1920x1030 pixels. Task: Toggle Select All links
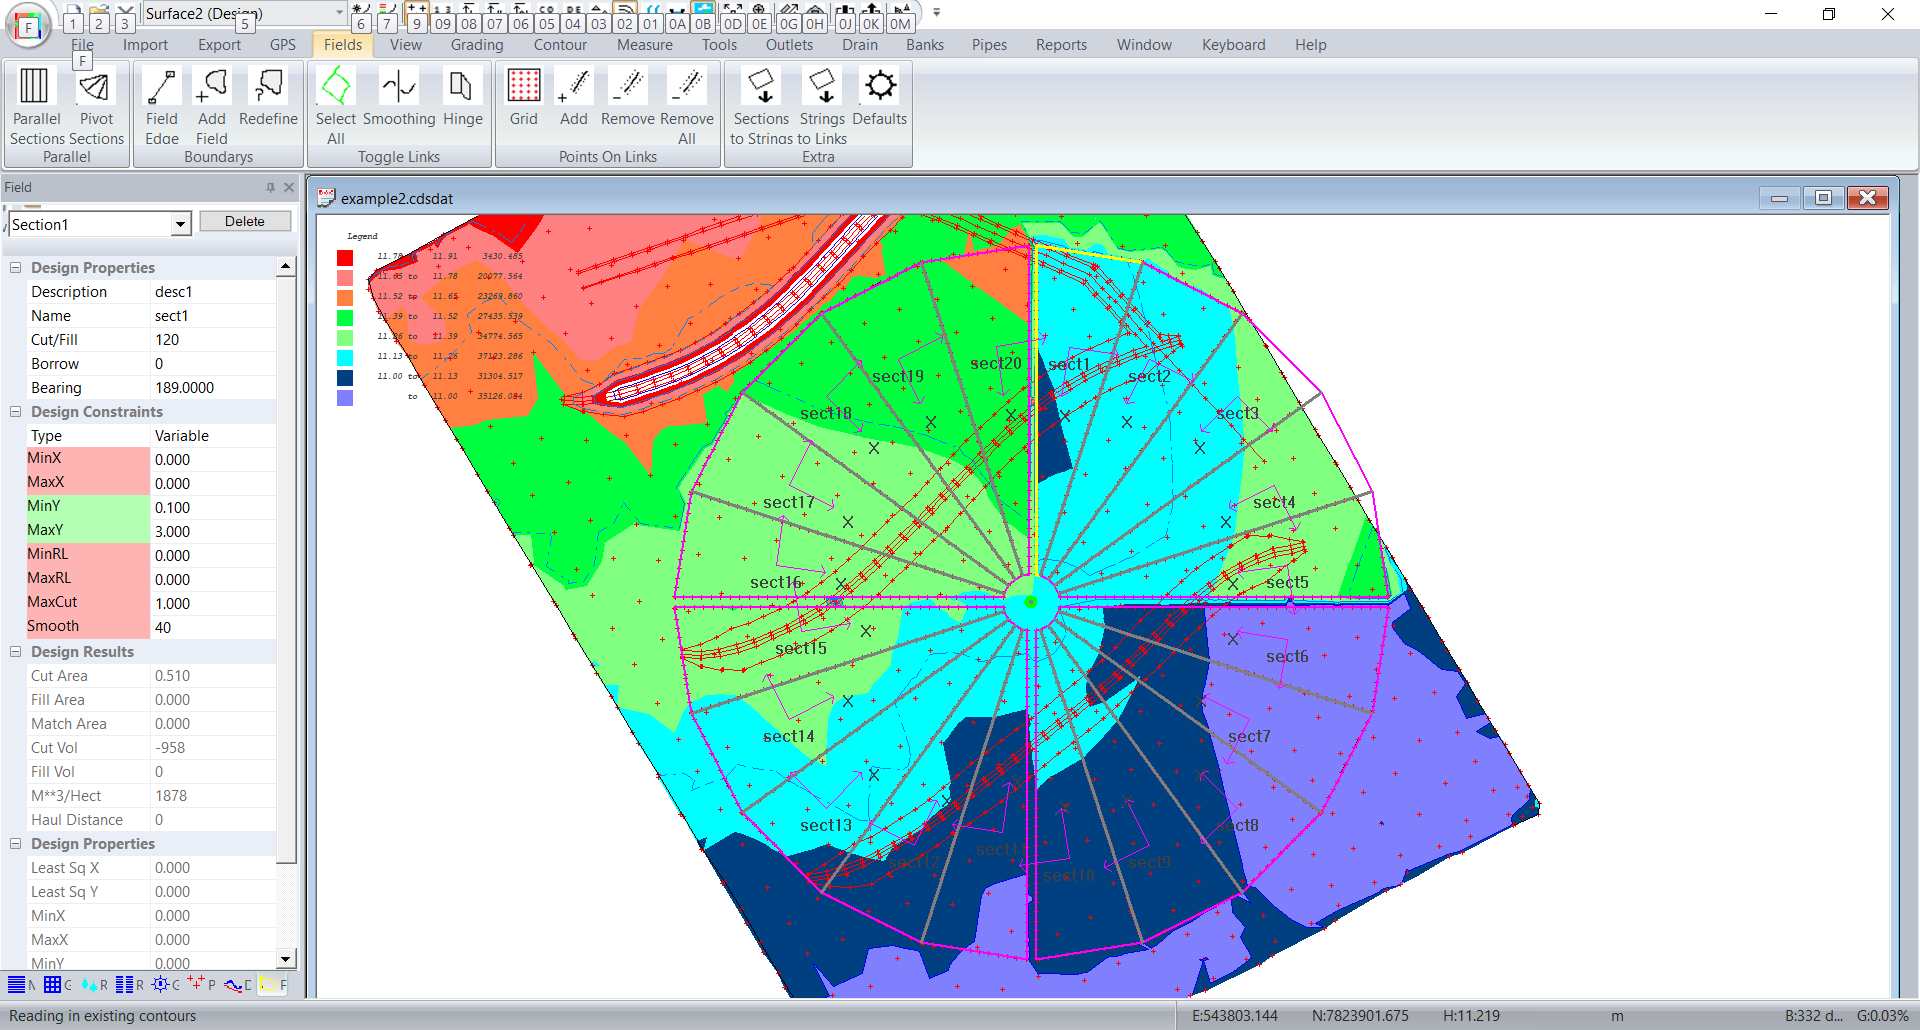[x=336, y=88]
